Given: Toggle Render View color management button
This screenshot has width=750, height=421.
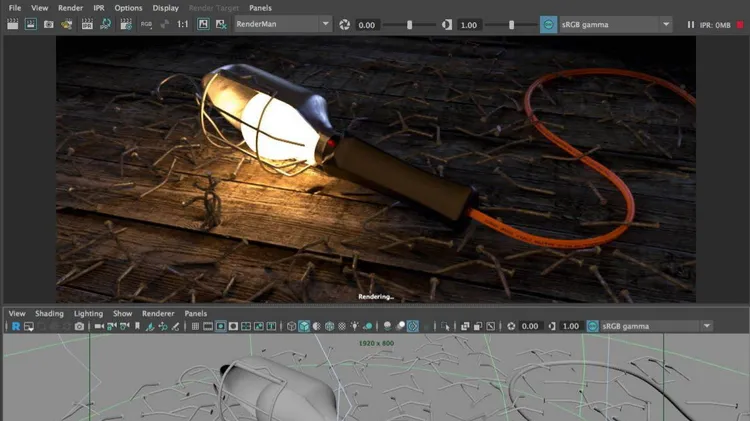Looking at the screenshot, I should (549, 24).
